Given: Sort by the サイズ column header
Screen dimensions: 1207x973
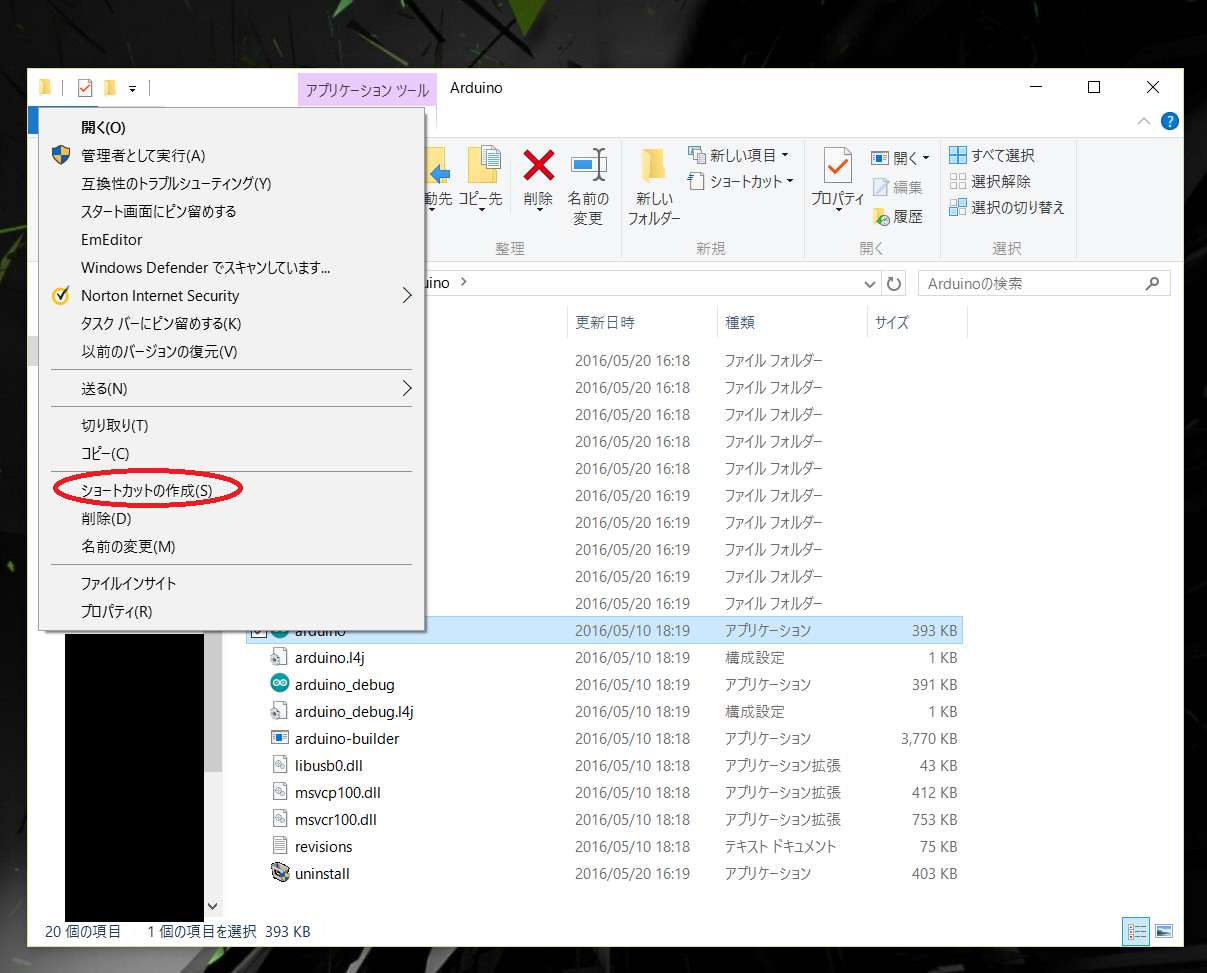Looking at the screenshot, I should (917, 322).
